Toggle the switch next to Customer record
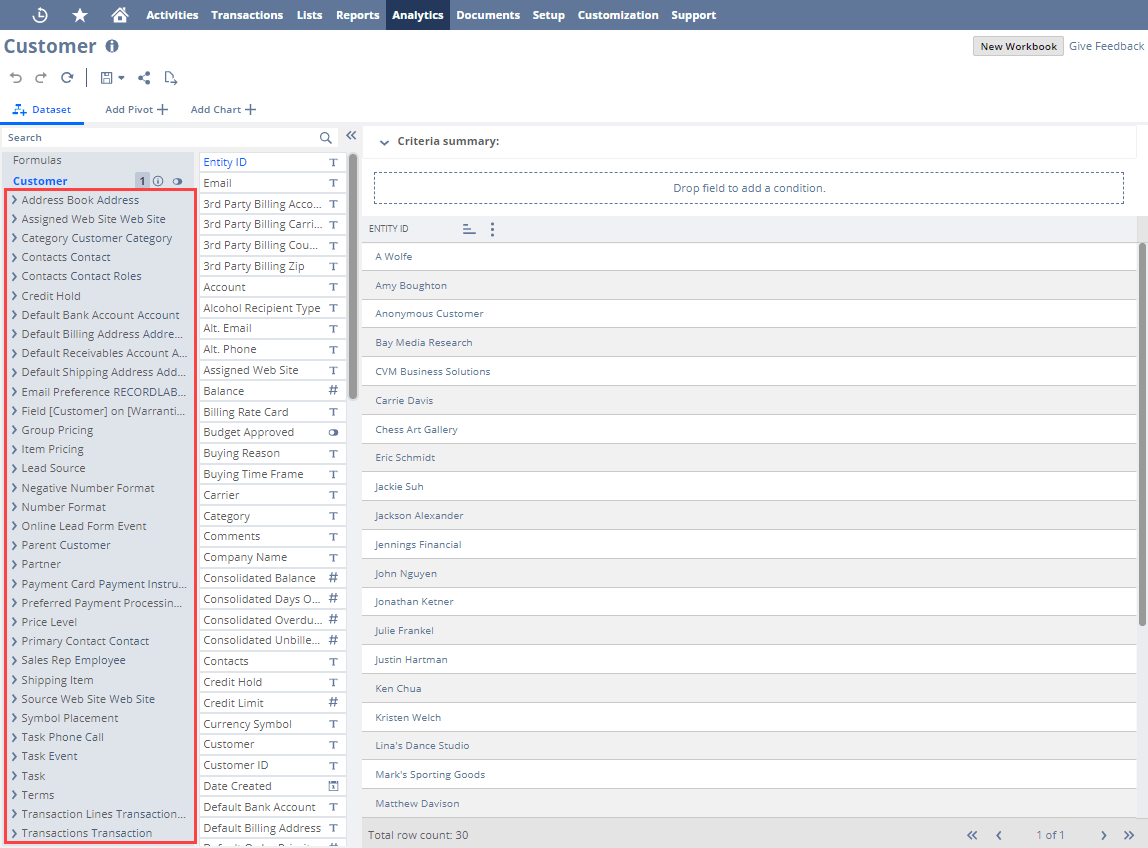1148x848 pixels. click(x=177, y=181)
